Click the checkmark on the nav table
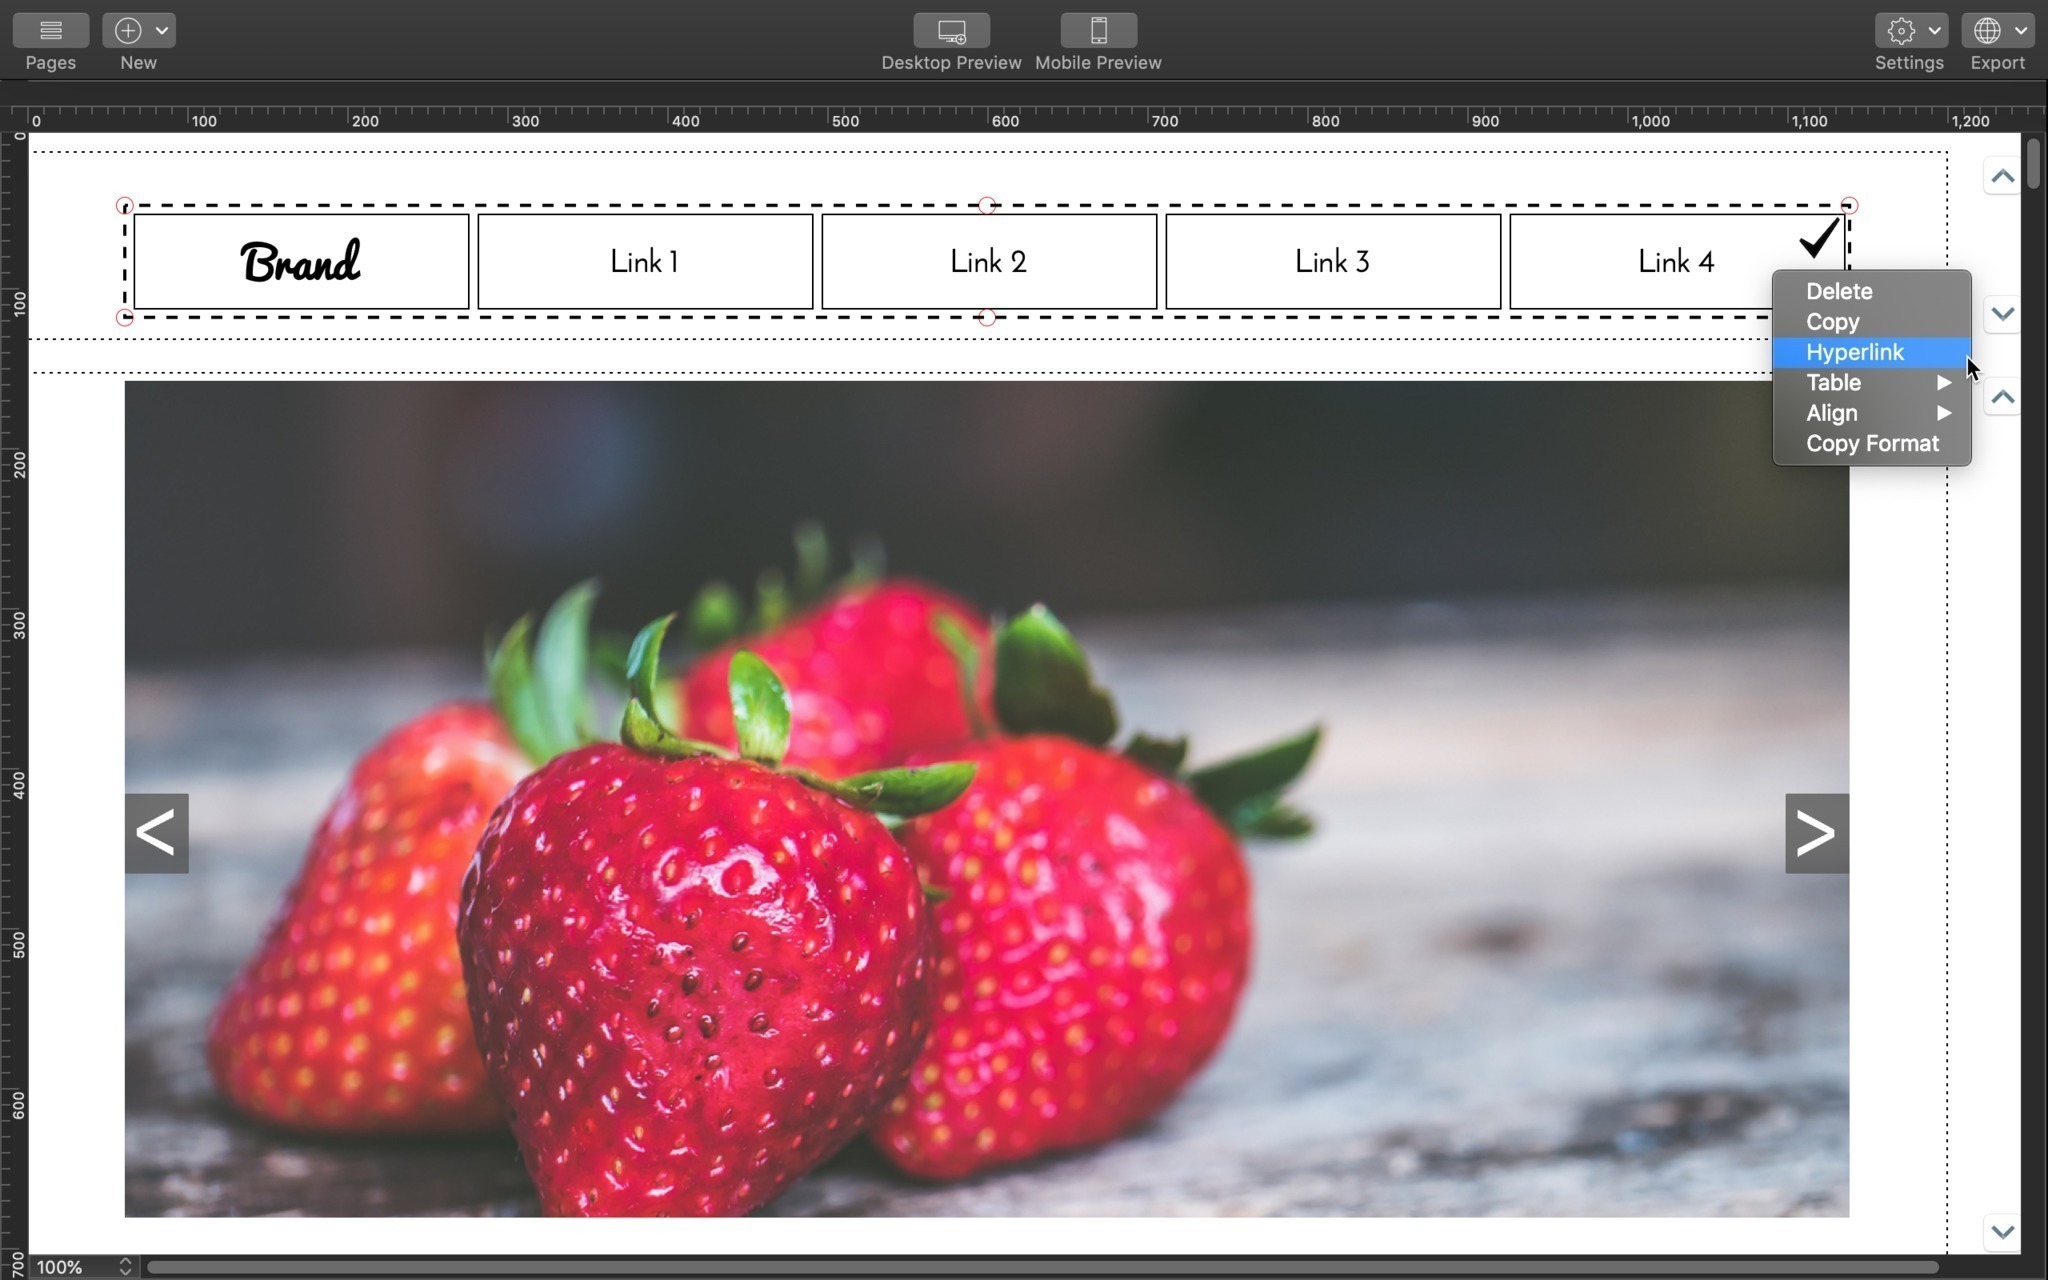 tap(1819, 238)
